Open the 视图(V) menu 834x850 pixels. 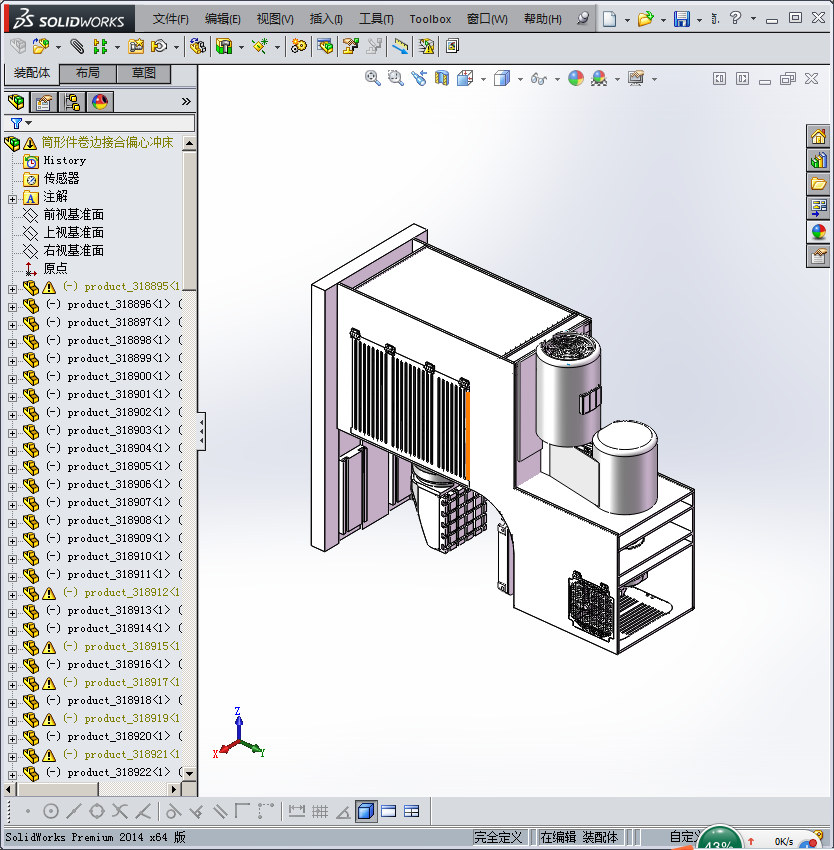tap(275, 19)
